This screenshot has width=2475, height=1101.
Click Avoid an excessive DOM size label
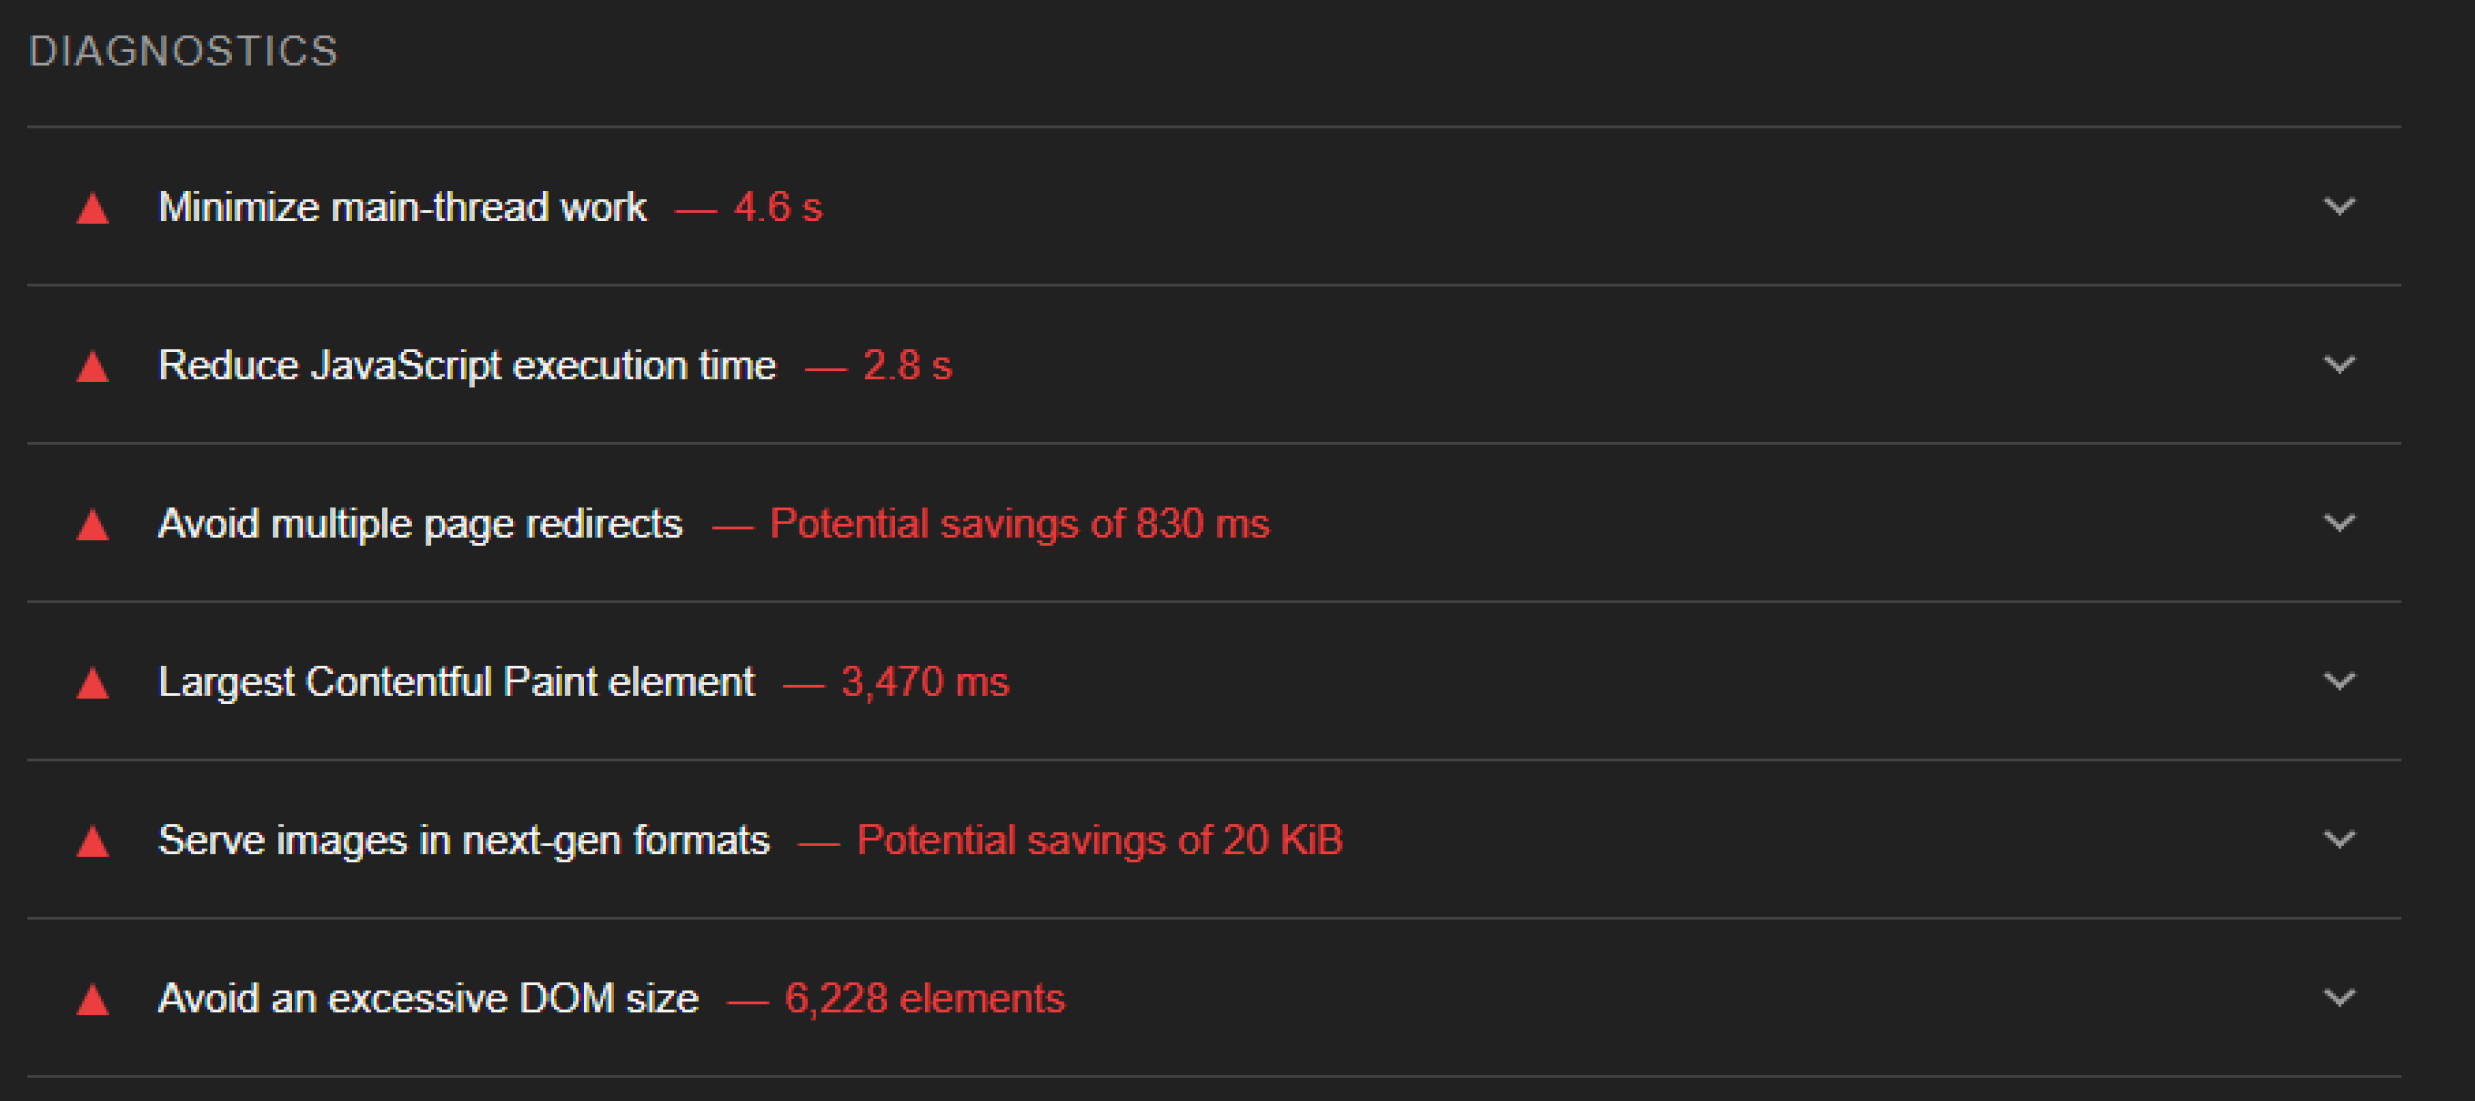[x=428, y=998]
